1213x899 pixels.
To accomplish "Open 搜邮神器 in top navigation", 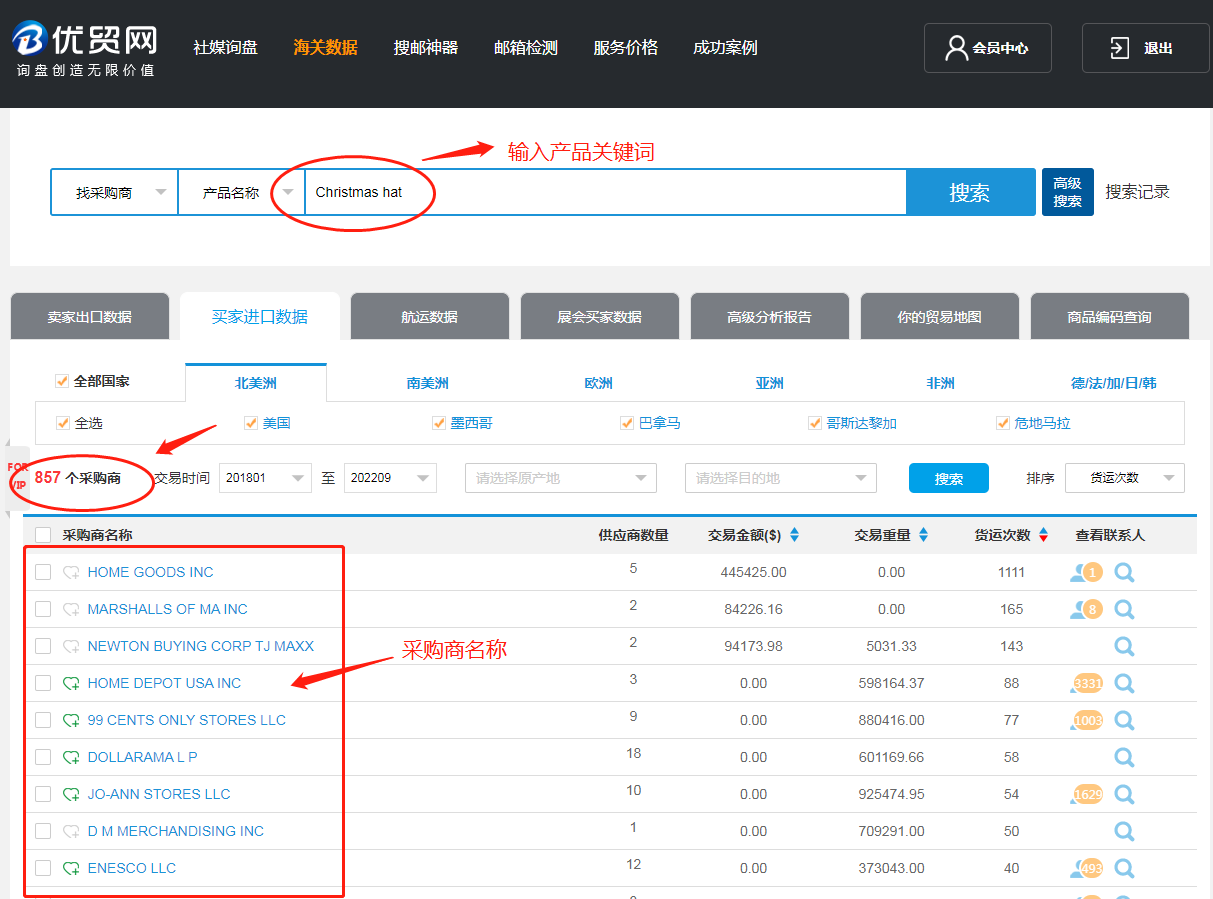I will coord(425,48).
